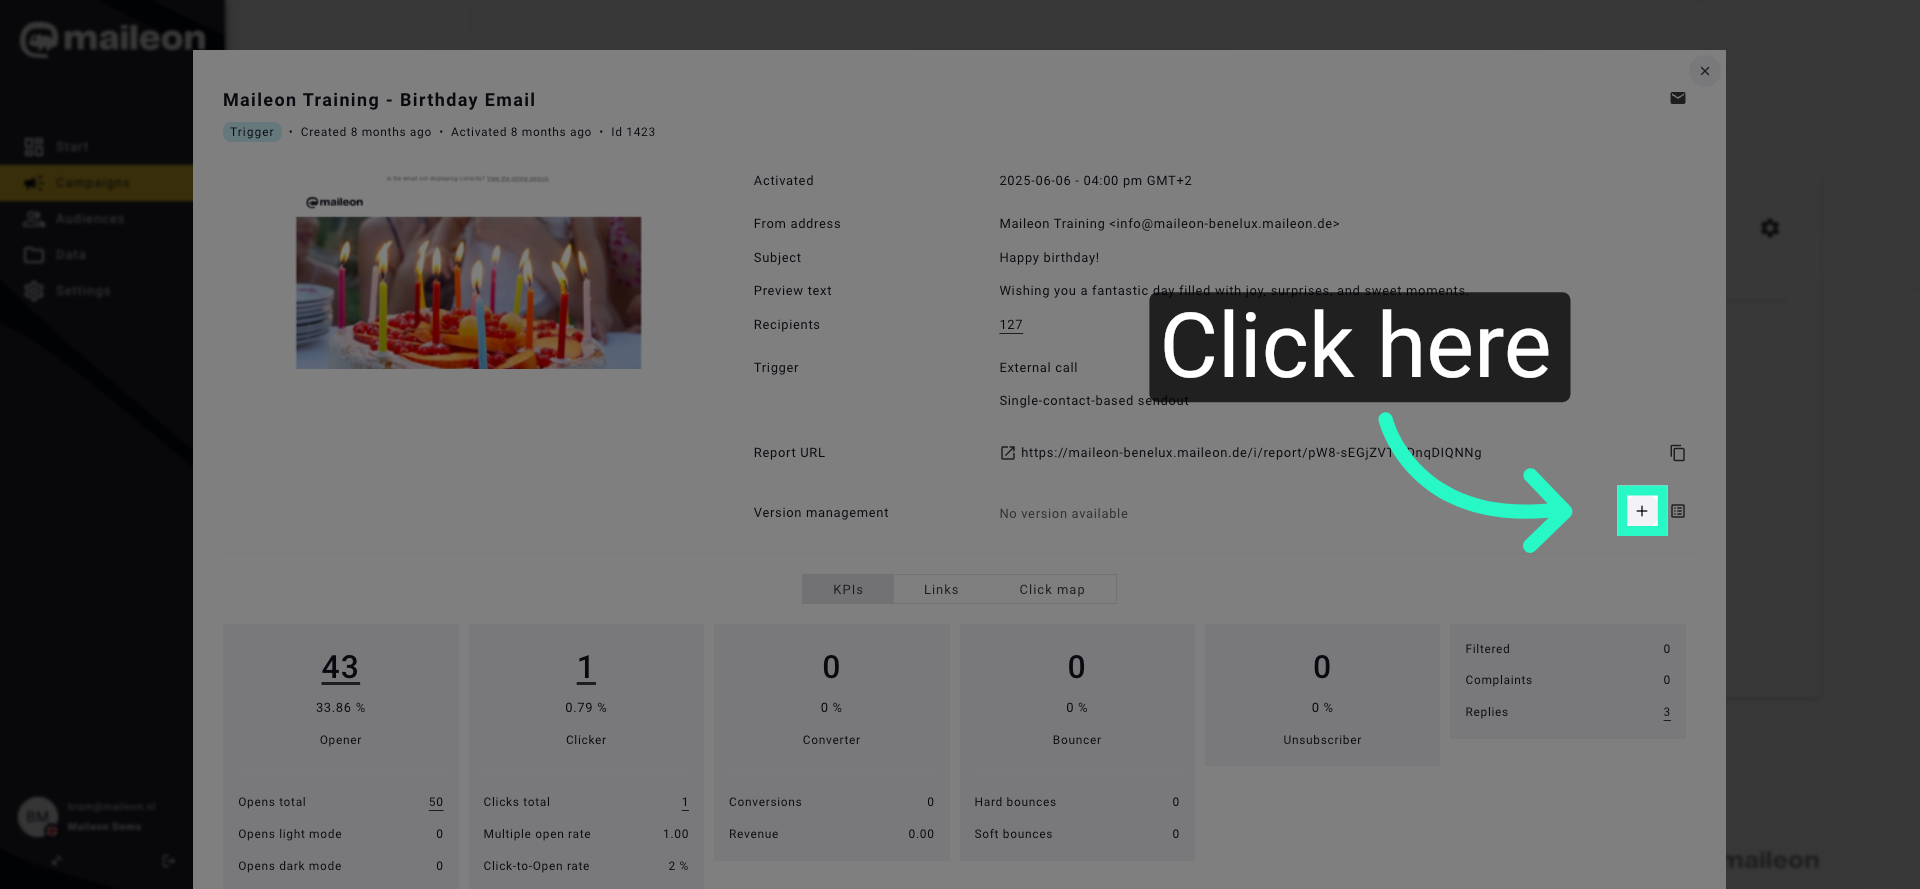Click the expand icon at sidebar bottom
This screenshot has height=889, width=1920.
57,861
